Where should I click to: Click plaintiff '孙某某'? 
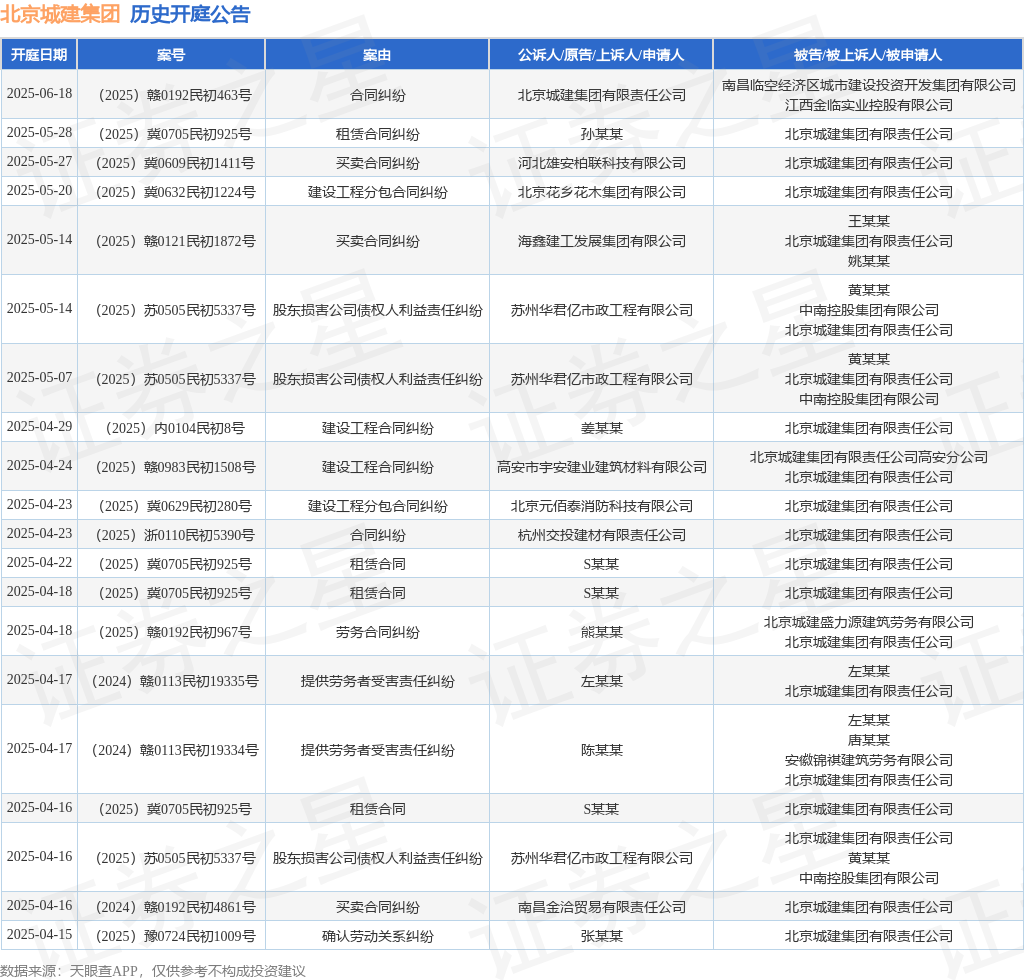click(x=601, y=134)
